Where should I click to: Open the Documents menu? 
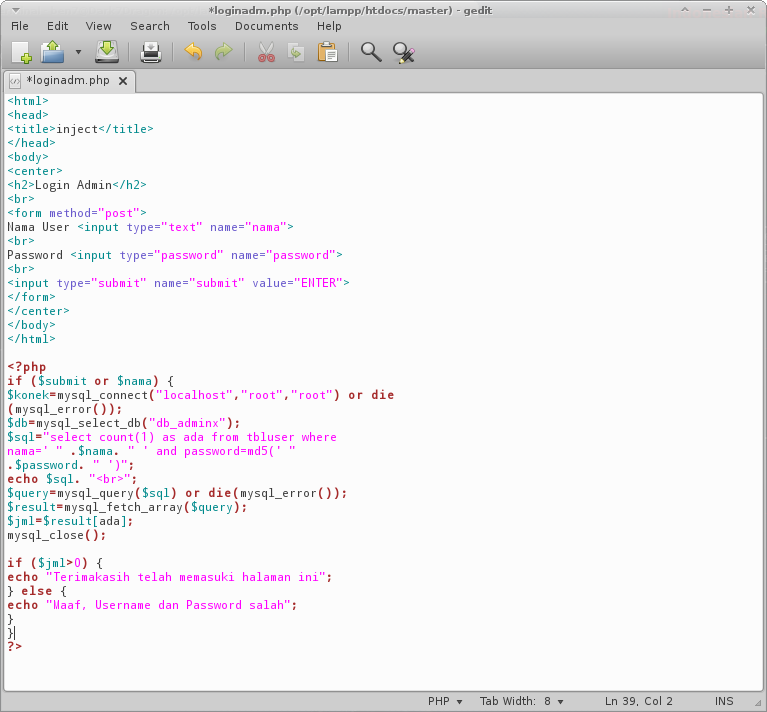click(266, 26)
